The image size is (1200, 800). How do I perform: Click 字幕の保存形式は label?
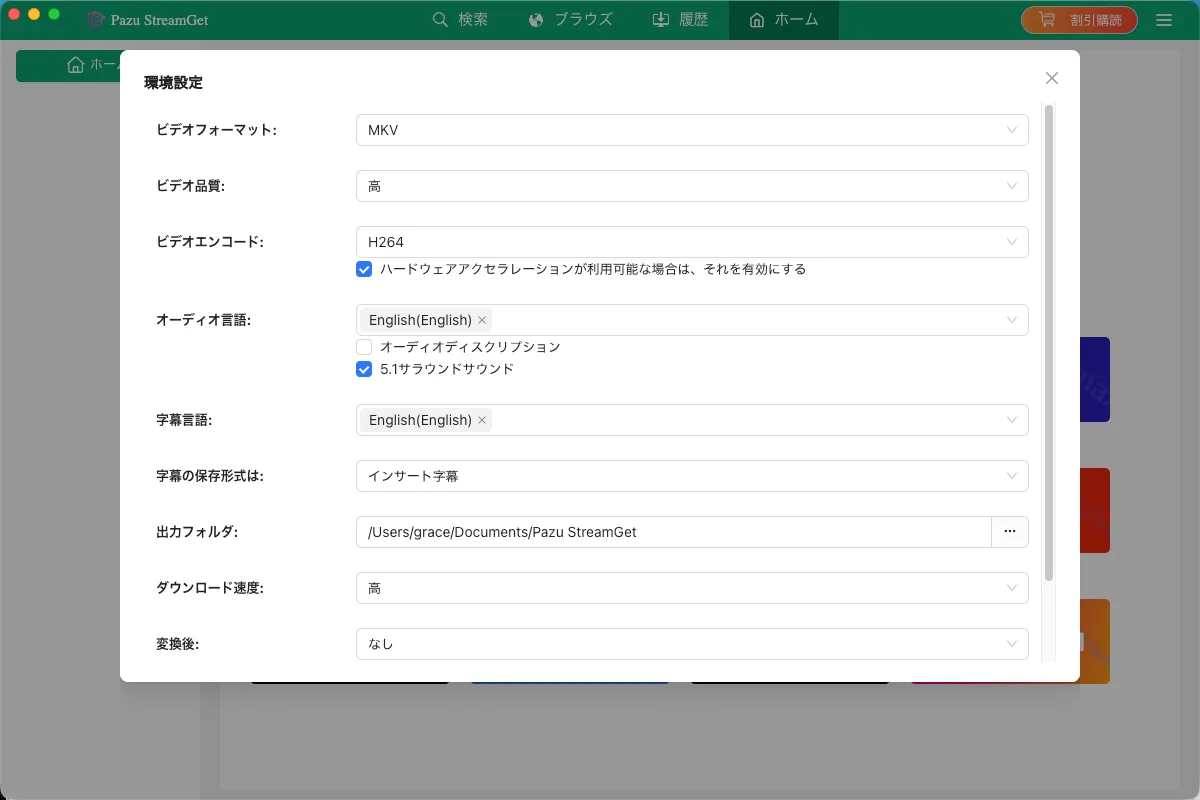click(209, 476)
